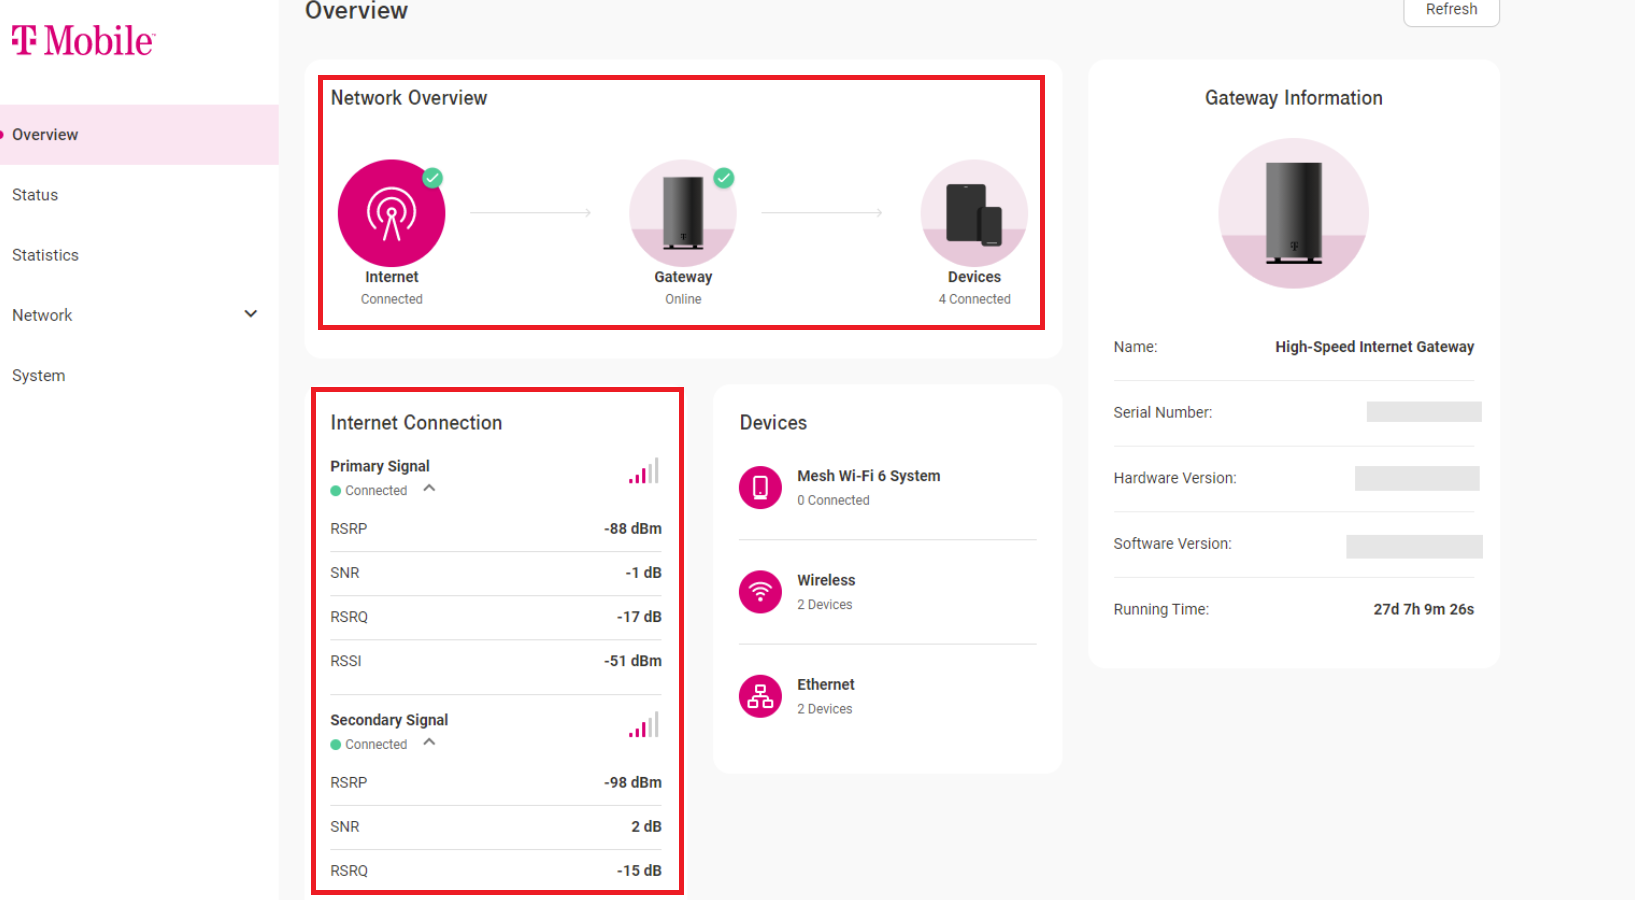Click the Refresh button
Viewport: 1635px width, 900px height.
click(1451, 9)
